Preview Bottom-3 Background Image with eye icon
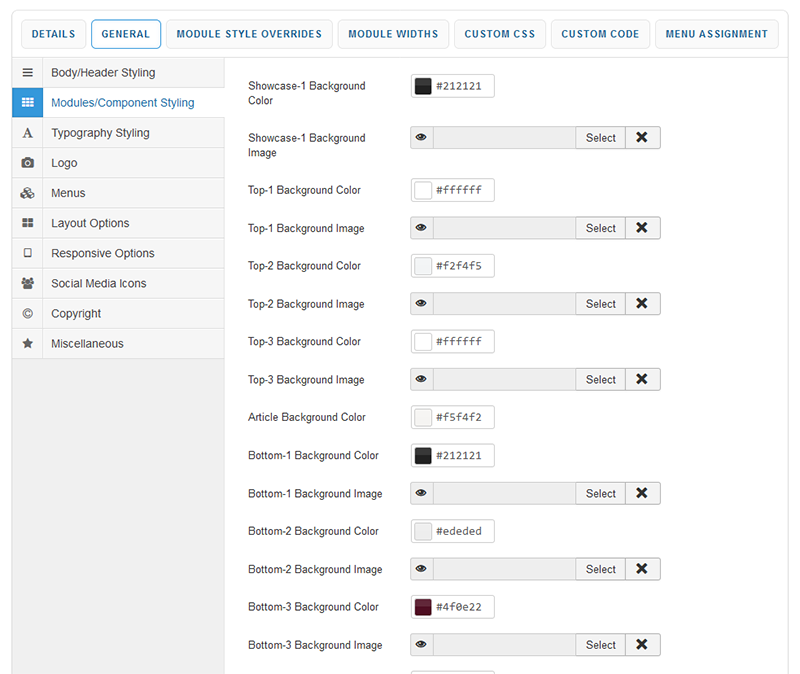 [421, 645]
